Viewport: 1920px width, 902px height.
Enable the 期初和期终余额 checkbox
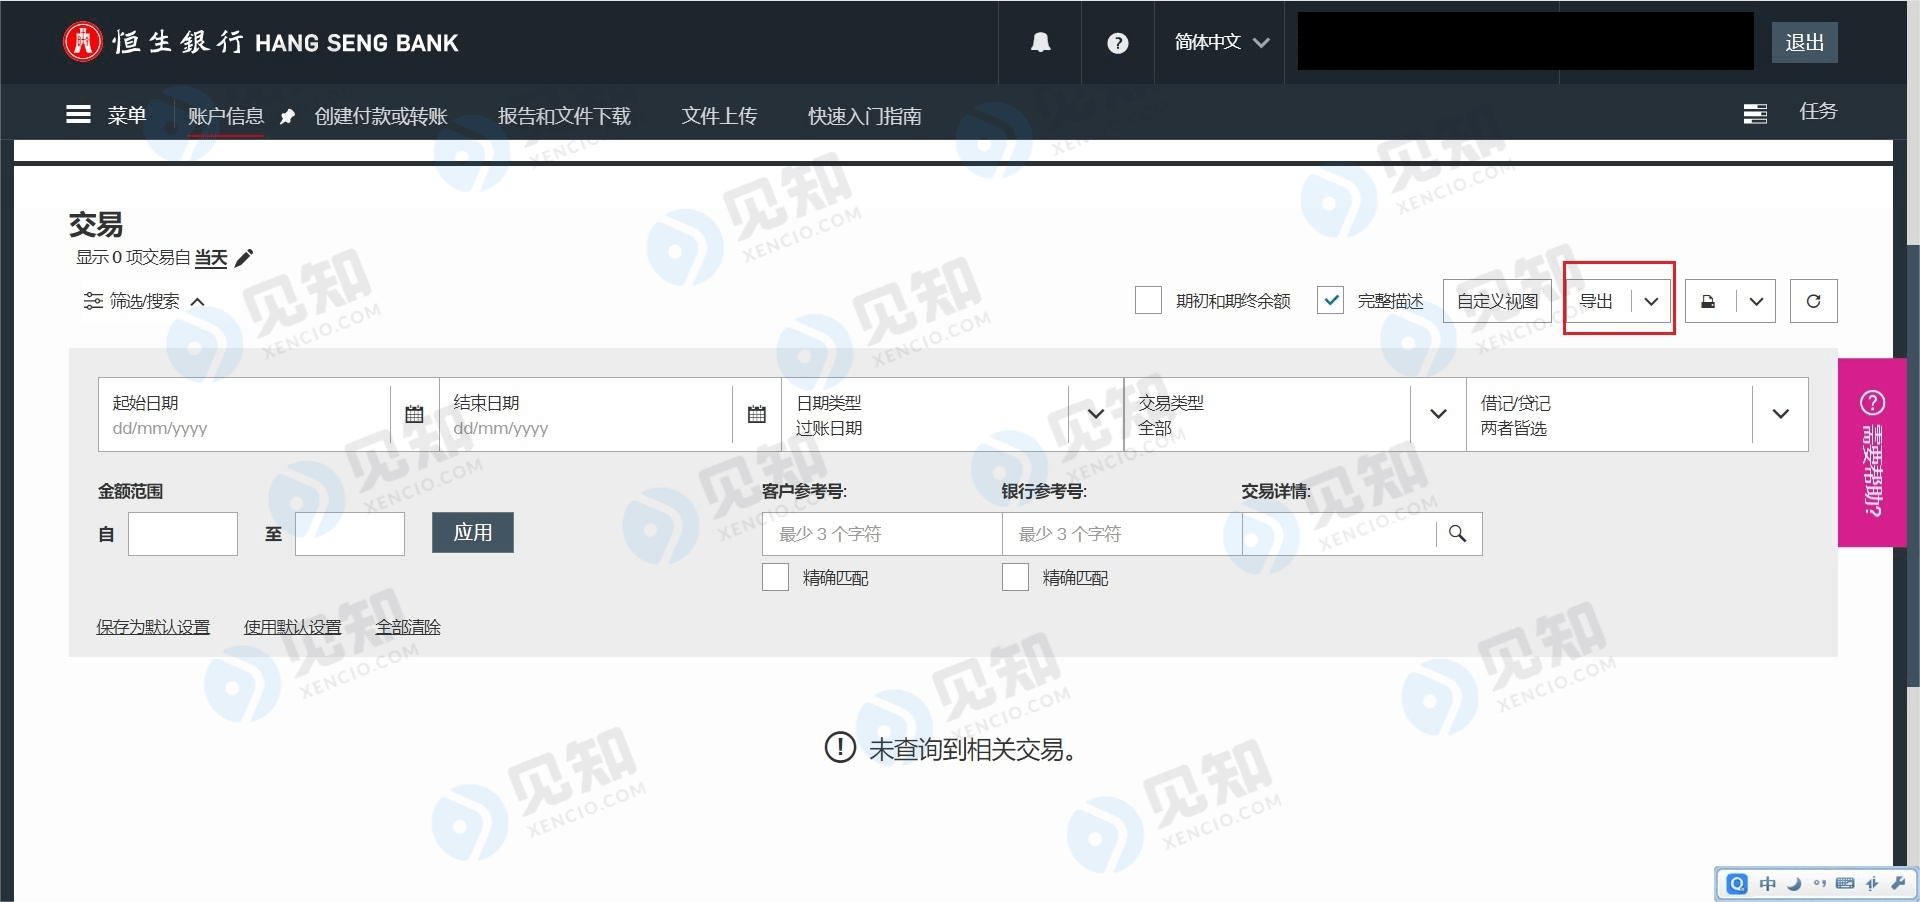tap(1148, 300)
